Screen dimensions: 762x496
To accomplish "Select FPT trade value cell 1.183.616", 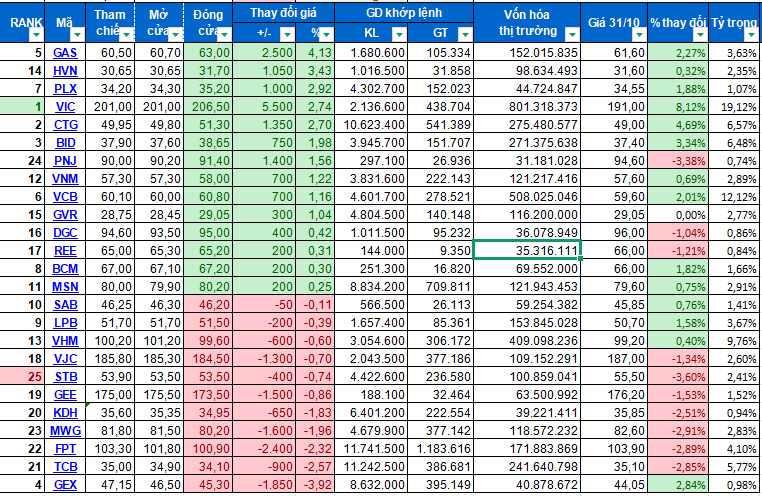I will (x=440, y=448).
